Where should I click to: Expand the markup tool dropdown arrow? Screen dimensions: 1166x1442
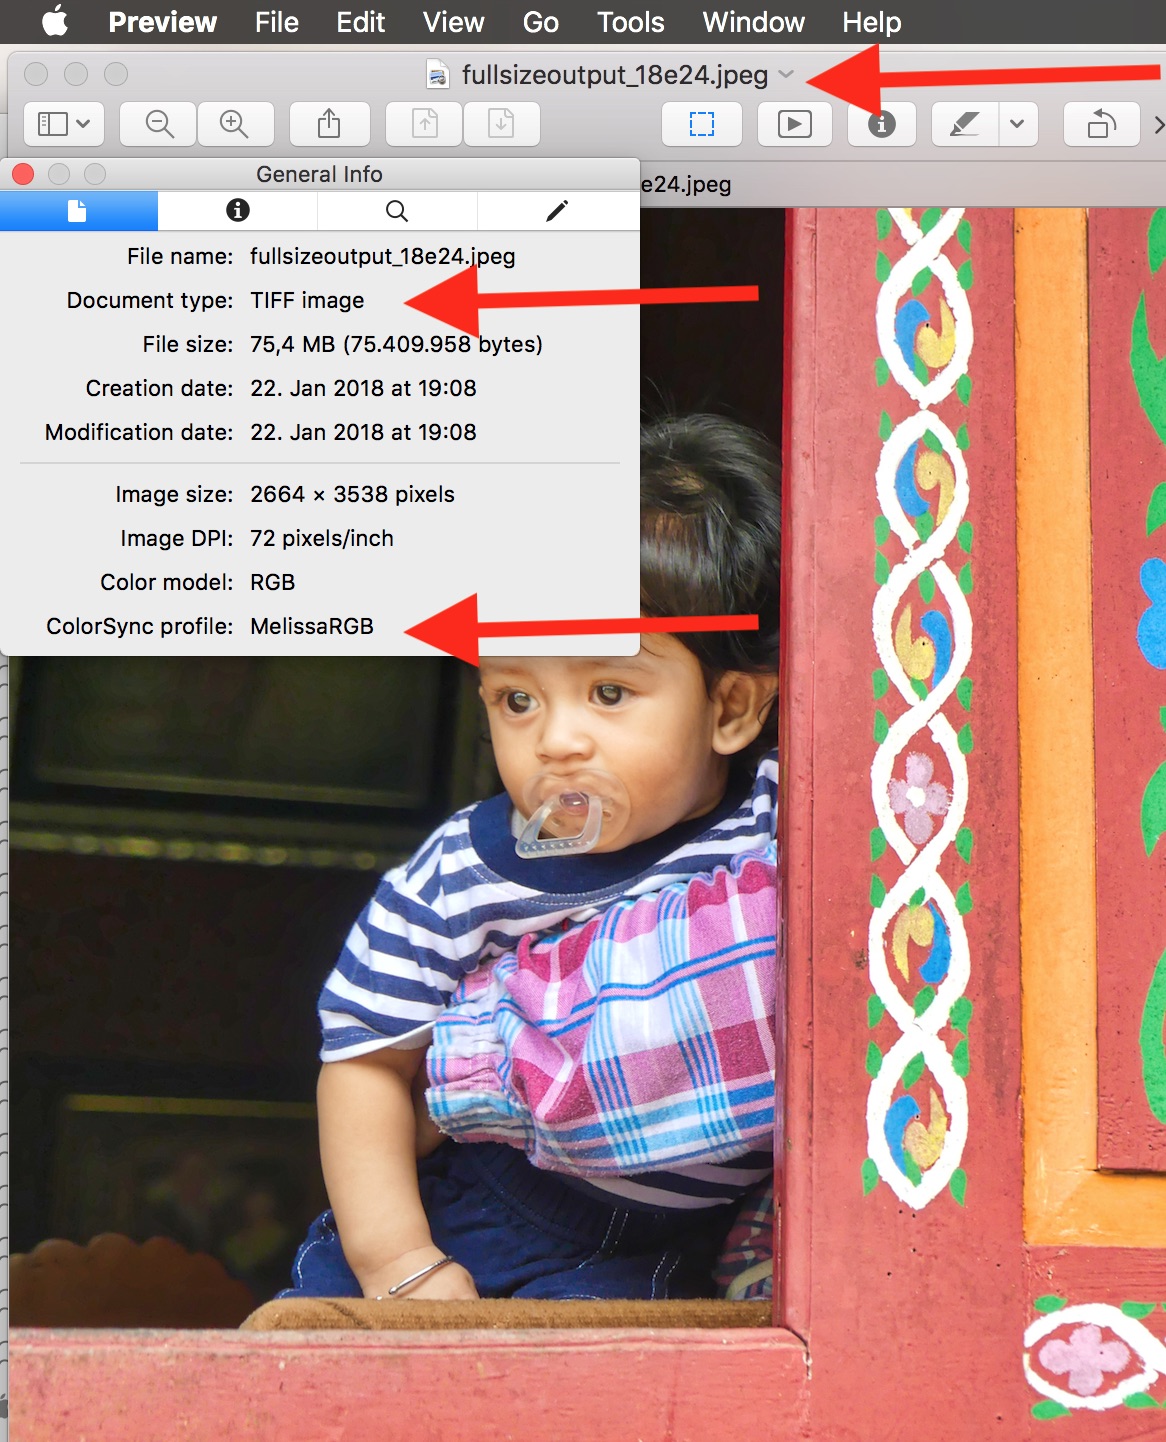1018,124
